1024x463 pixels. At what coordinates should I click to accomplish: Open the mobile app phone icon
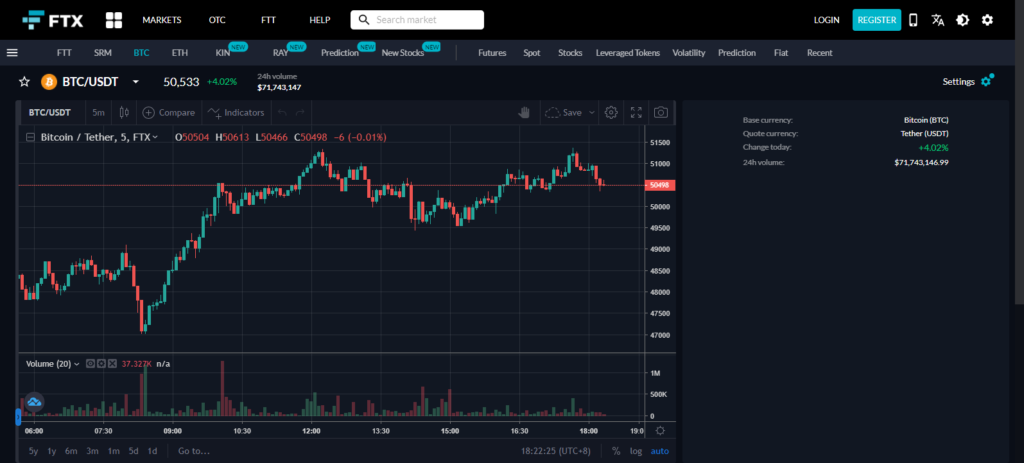click(x=914, y=20)
